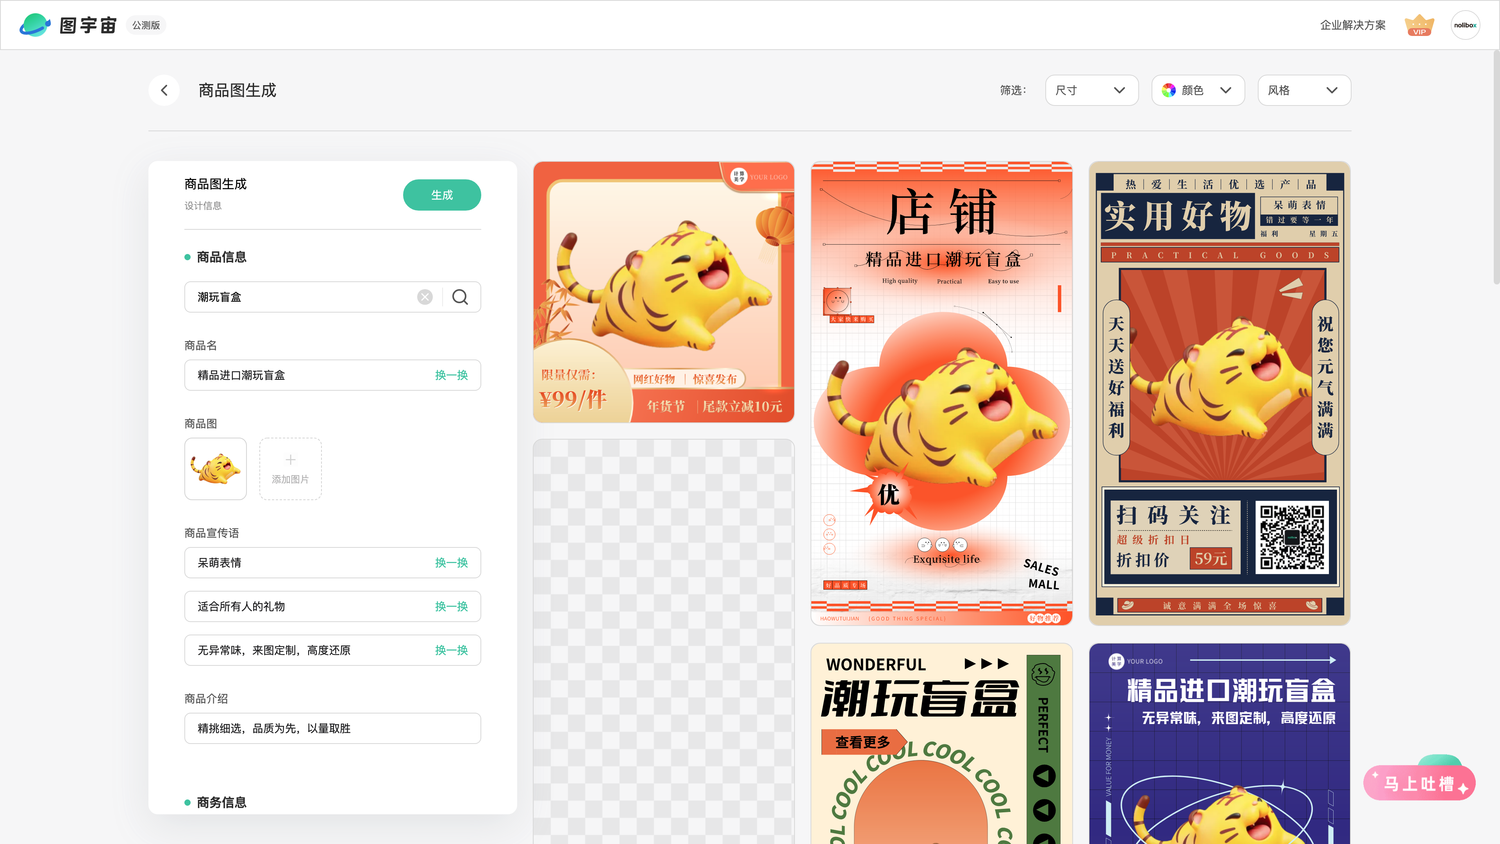
Task: Open the VIP crown icon
Action: click(x=1419, y=25)
